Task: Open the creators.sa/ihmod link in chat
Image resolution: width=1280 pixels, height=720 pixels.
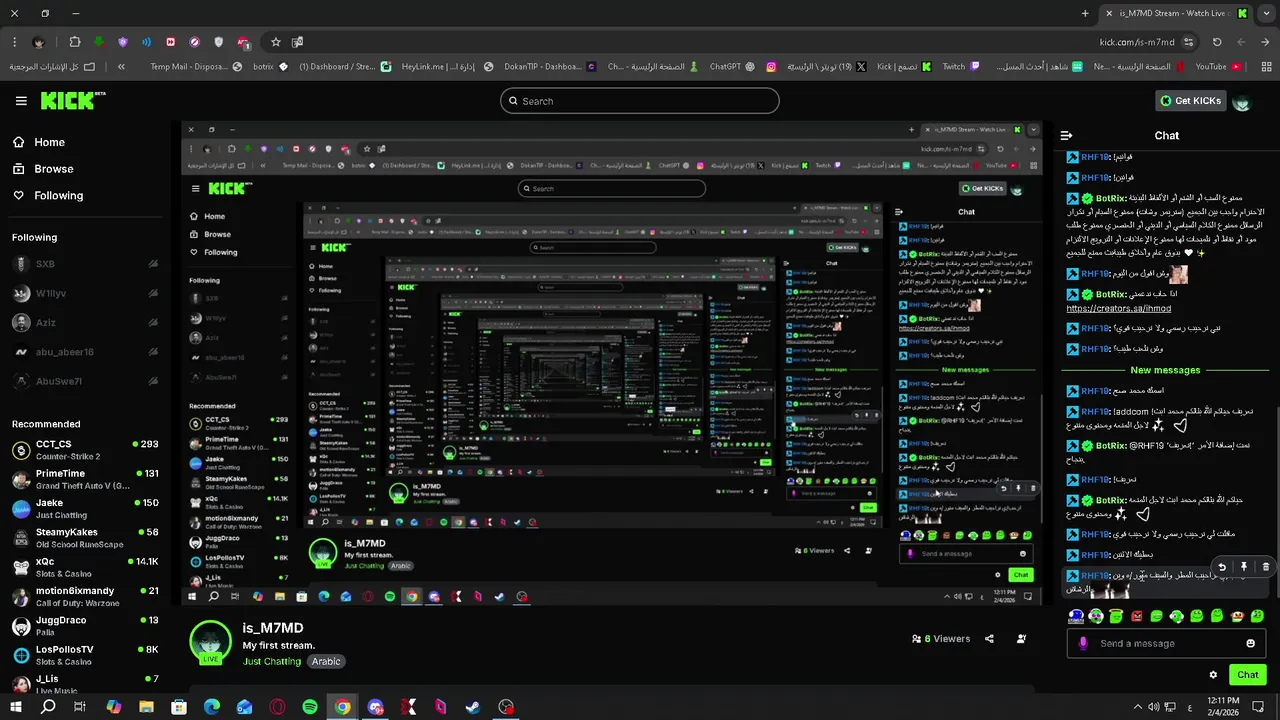Action: (x=1119, y=309)
